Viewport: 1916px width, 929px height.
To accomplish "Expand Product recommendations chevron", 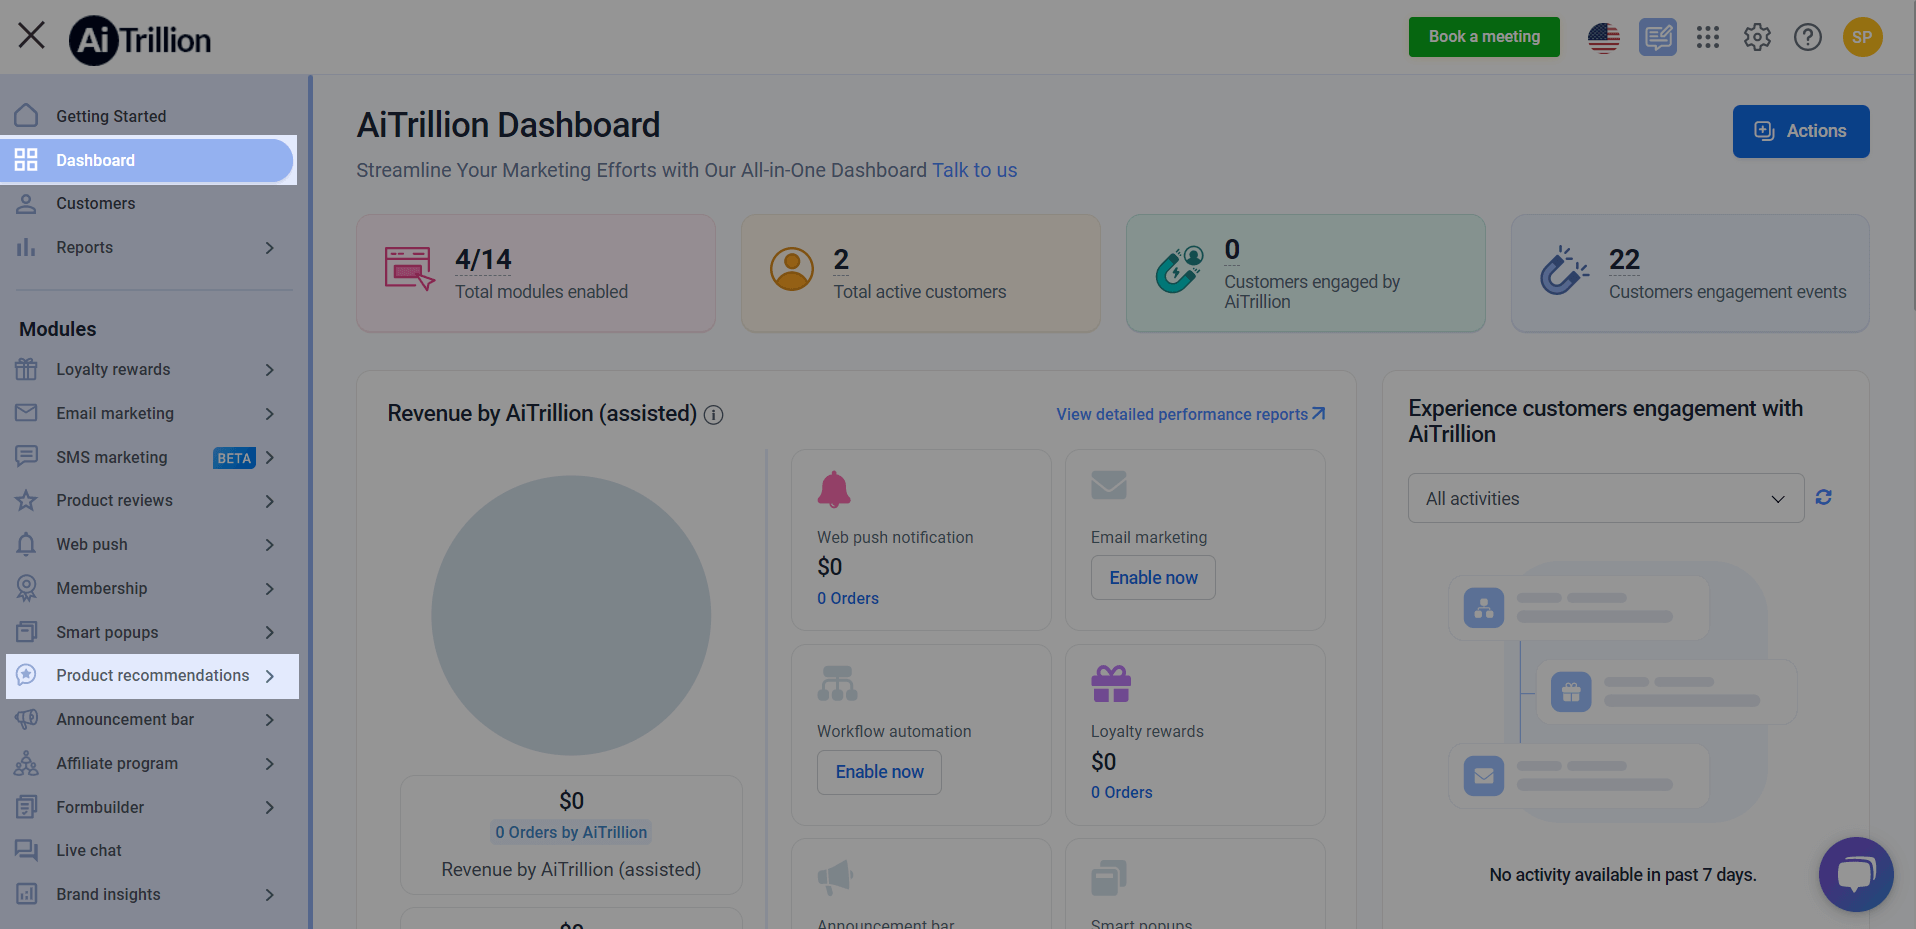I will tap(270, 676).
